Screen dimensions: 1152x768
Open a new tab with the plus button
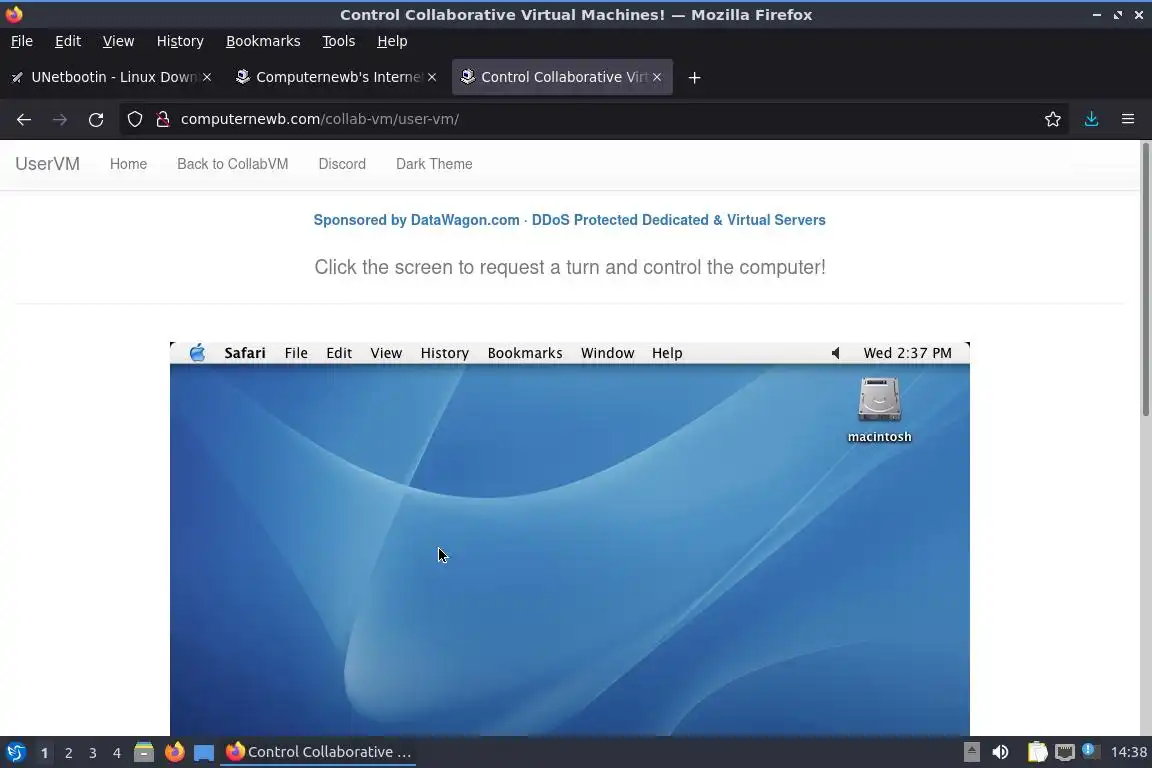coord(694,77)
